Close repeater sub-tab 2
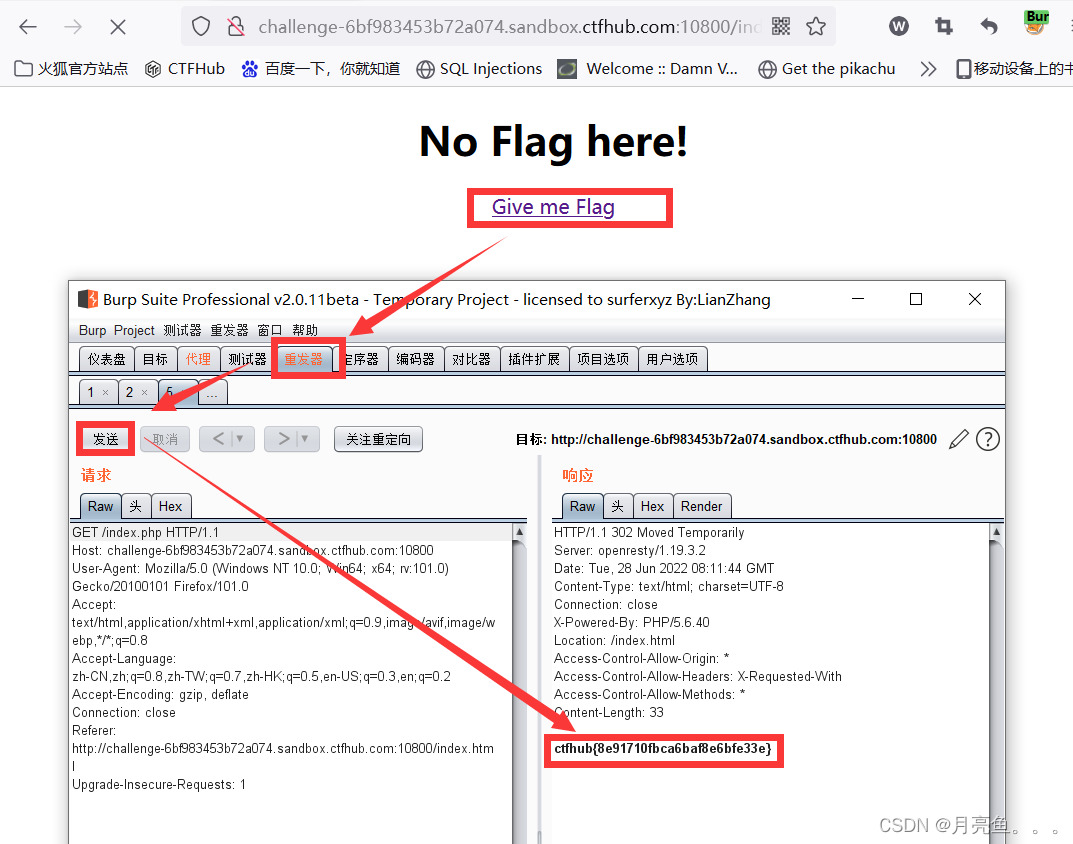This screenshot has height=844, width=1073. [x=144, y=392]
